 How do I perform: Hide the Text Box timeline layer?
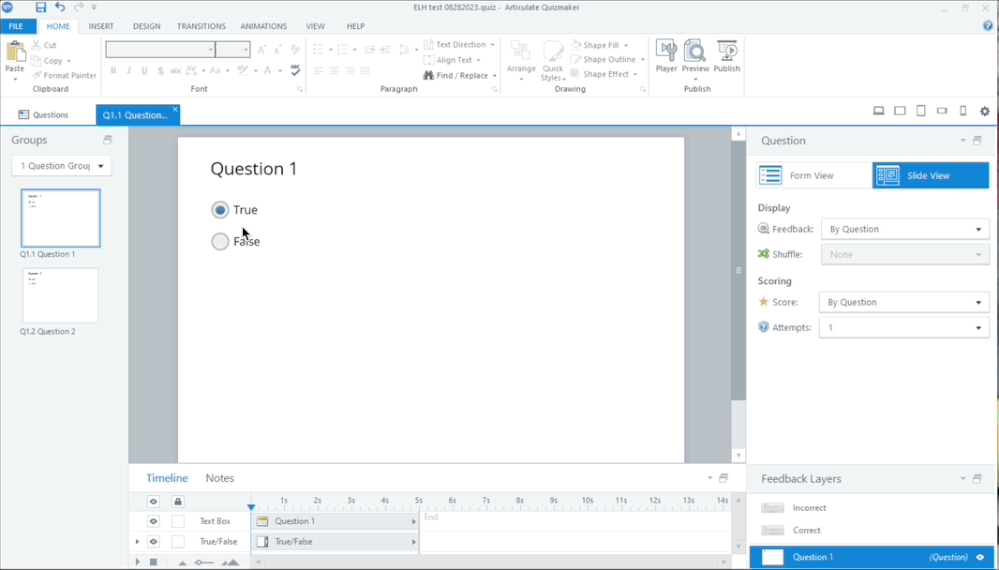[153, 521]
